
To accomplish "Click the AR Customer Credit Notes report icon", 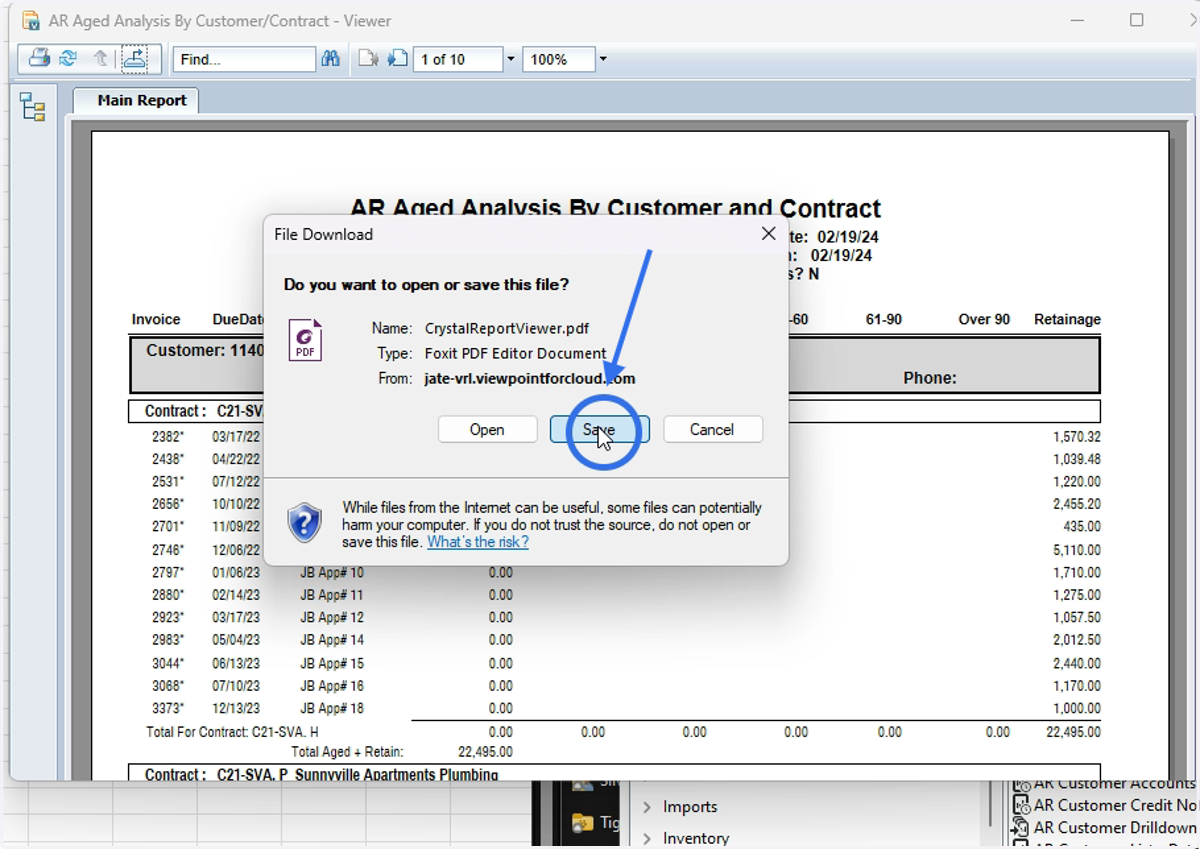I will pos(1021,805).
